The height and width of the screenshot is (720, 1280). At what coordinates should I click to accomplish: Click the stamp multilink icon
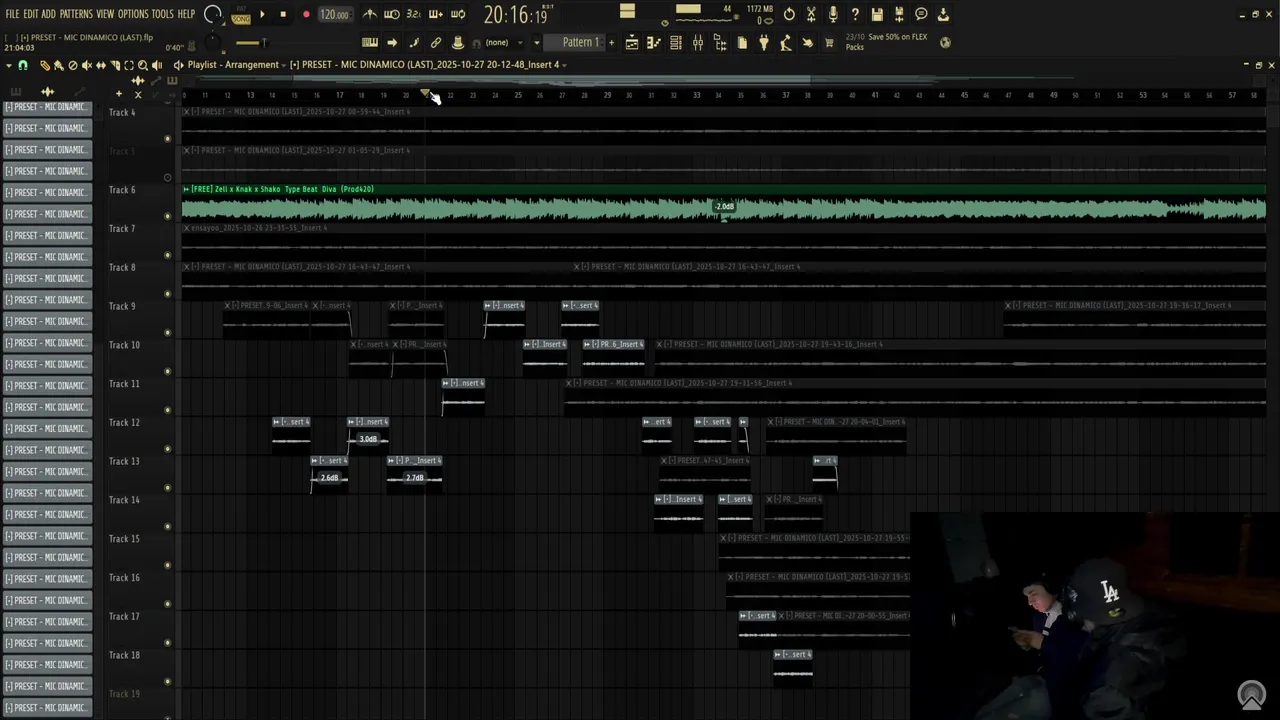[458, 43]
